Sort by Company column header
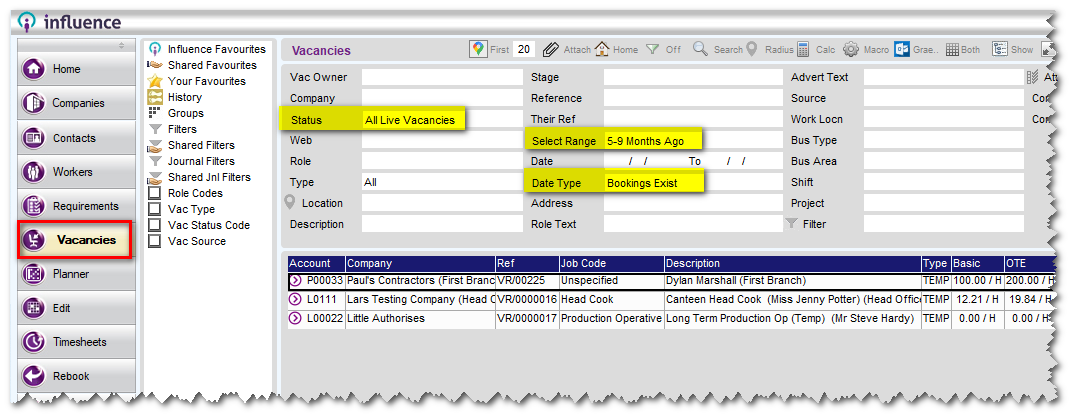This screenshot has height=420, width=1075. [x=420, y=263]
